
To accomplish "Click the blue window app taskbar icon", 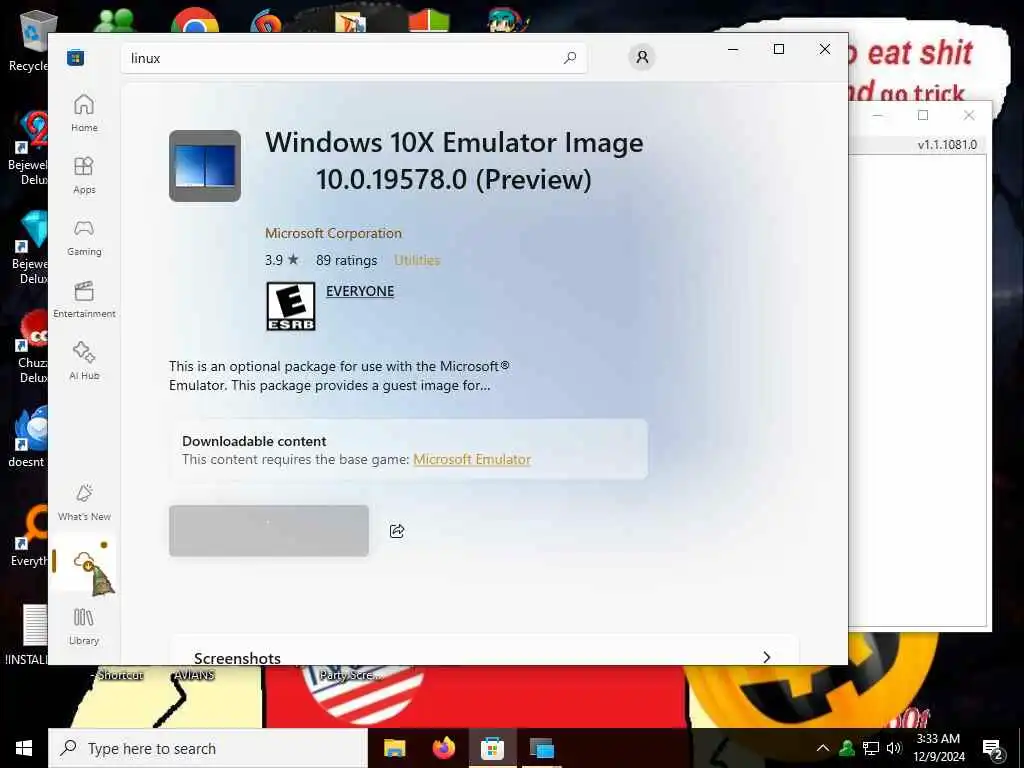I will click(x=541, y=748).
